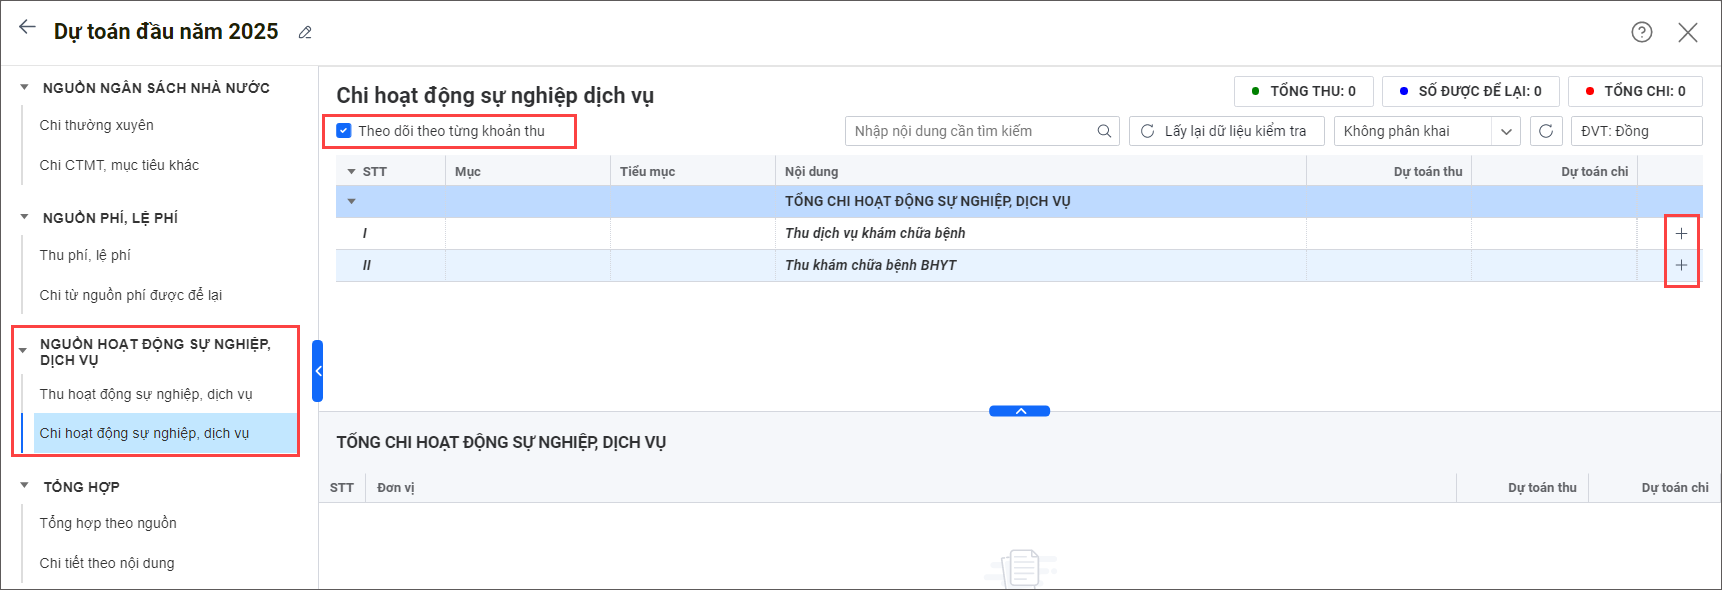
Task: Click the blue bottom panel collapse handle
Action: click(1019, 411)
